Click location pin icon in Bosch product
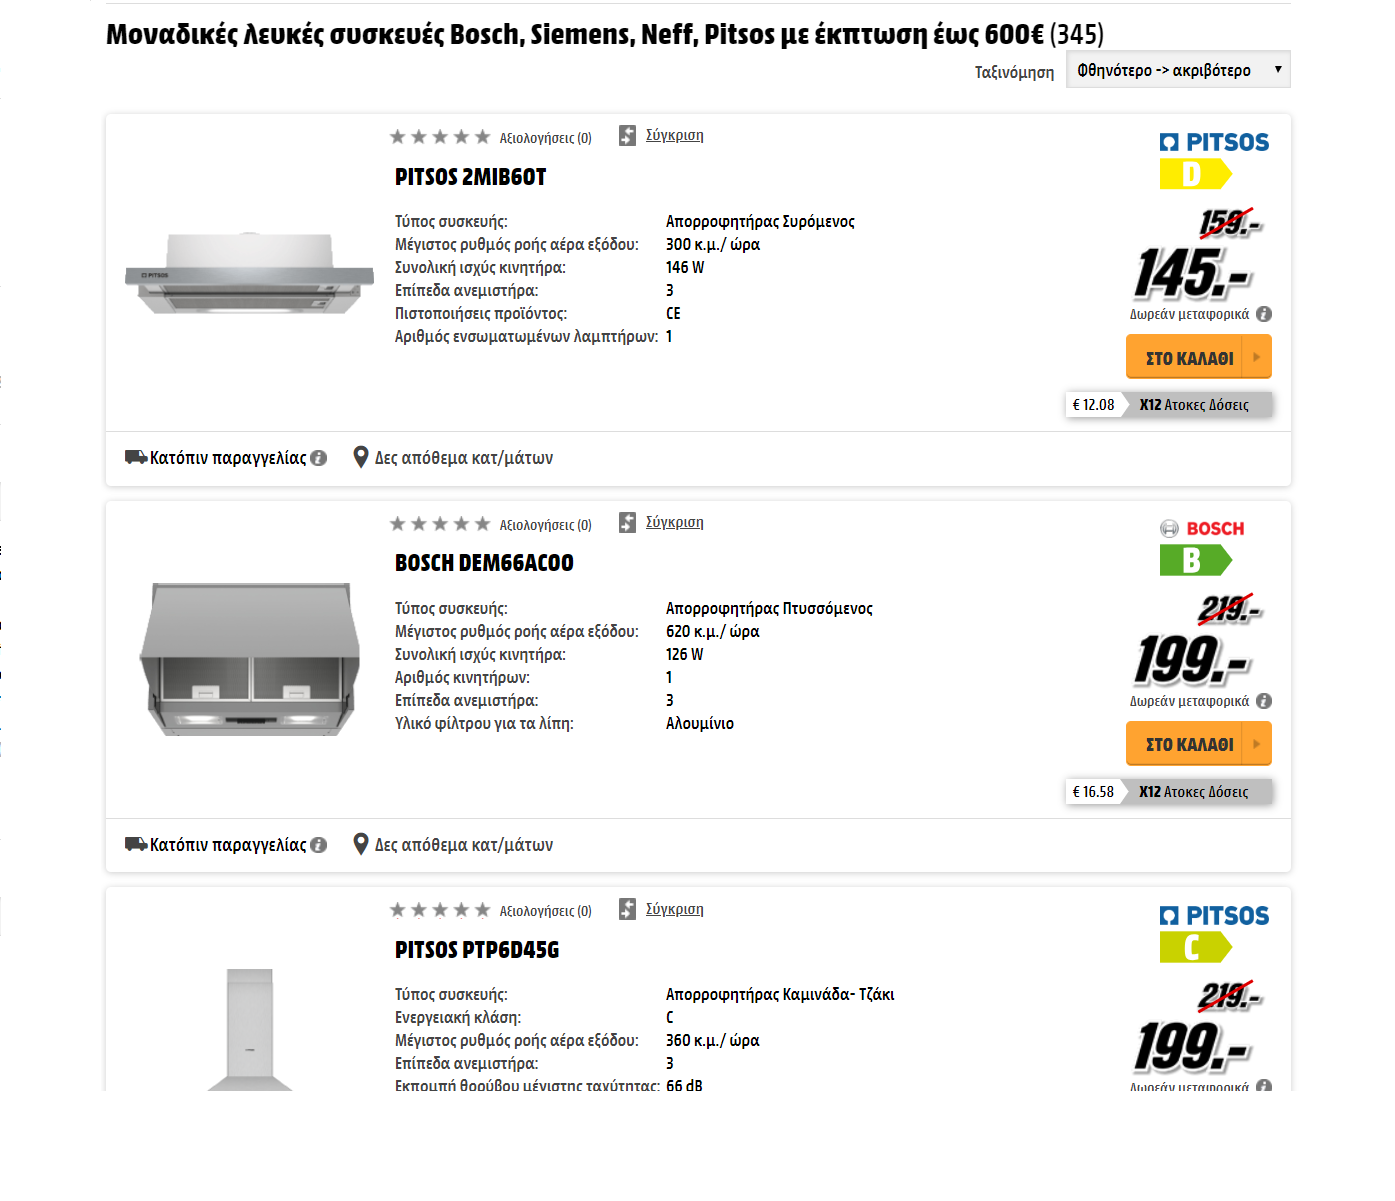Image resolution: width=1395 pixels, height=1201 pixels. (x=361, y=844)
